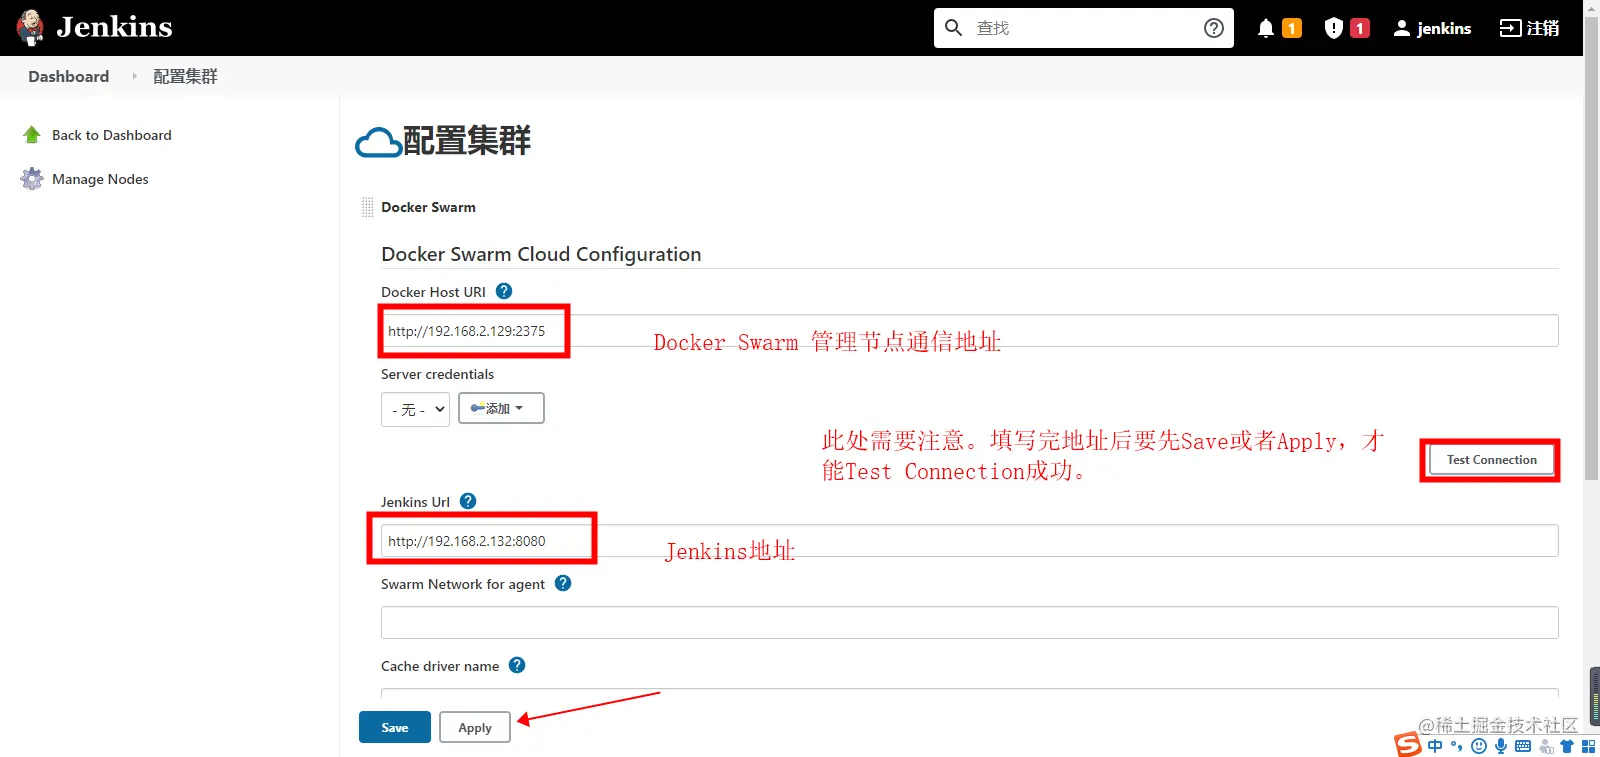Image resolution: width=1600 pixels, height=757 pixels.
Task: Start Sogou voice input microphone
Action: pyautogui.click(x=1501, y=746)
